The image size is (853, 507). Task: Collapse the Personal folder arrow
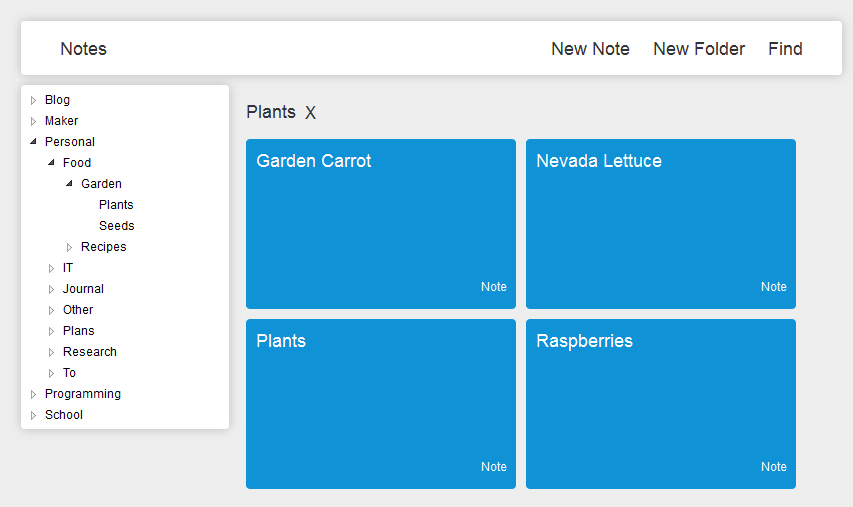(33, 142)
